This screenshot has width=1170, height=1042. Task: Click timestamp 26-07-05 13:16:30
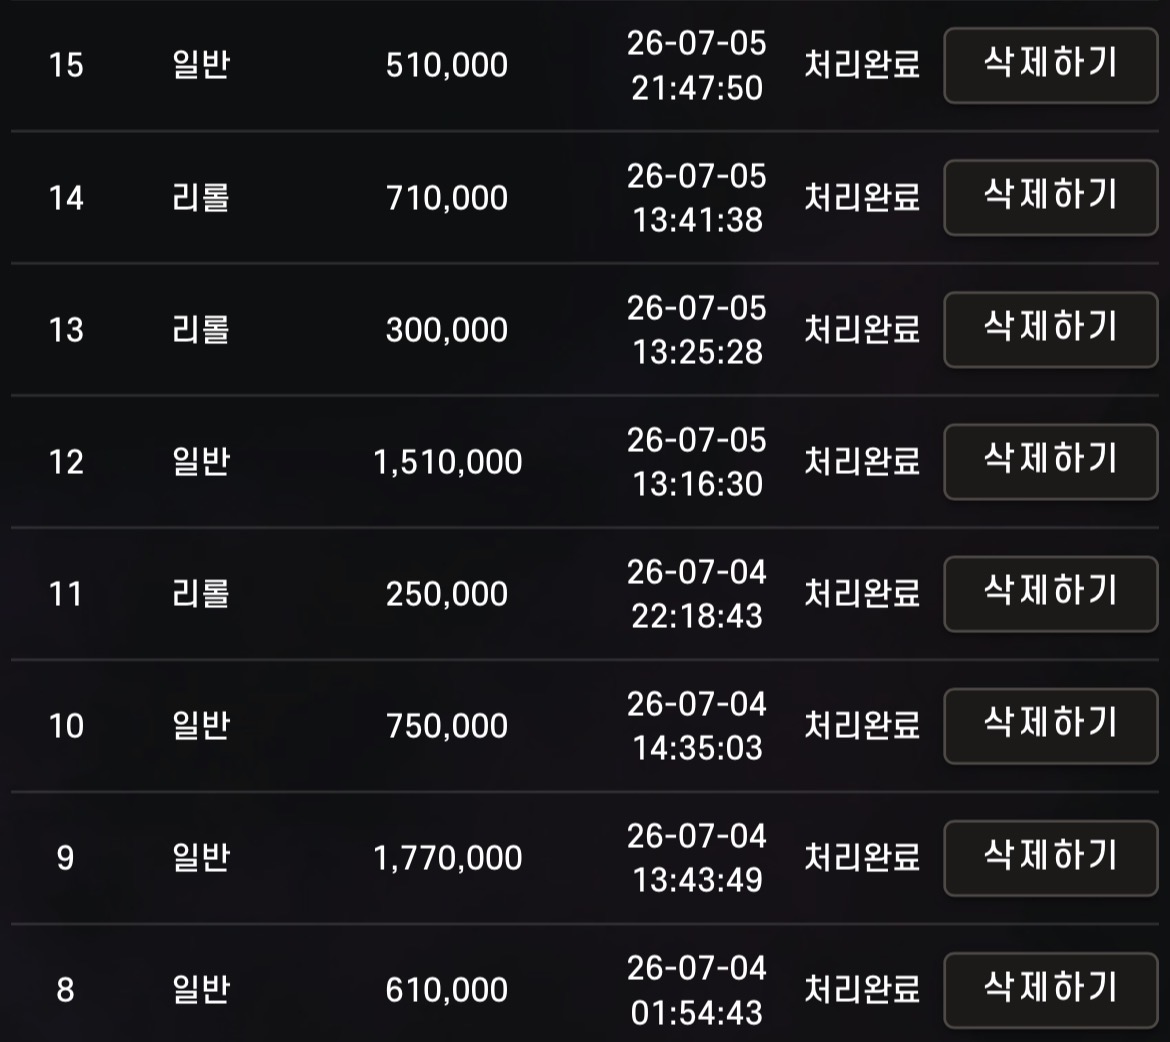[697, 462]
